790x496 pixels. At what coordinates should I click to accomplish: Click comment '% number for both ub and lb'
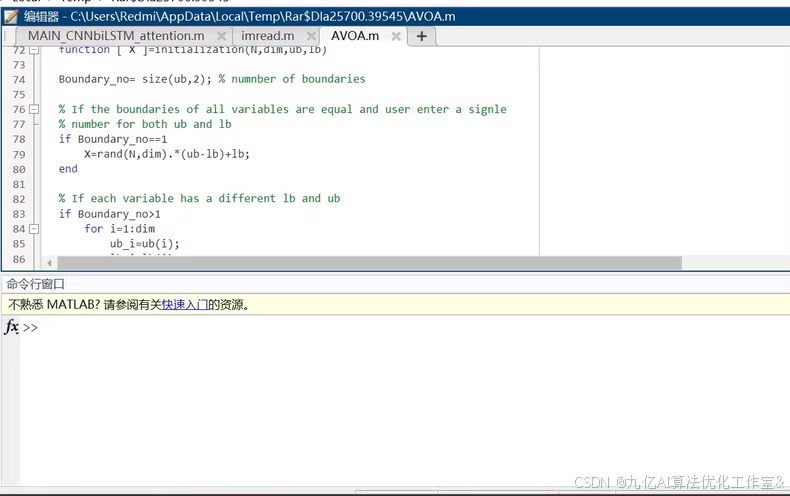(x=145, y=124)
